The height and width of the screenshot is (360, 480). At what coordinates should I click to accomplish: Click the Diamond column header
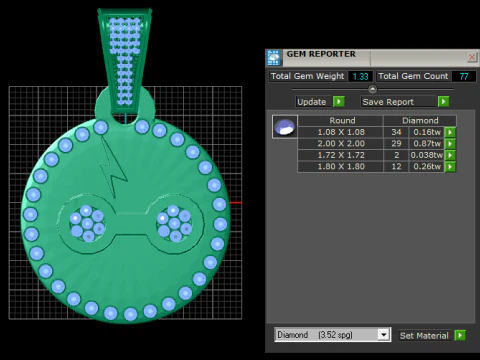click(x=420, y=121)
